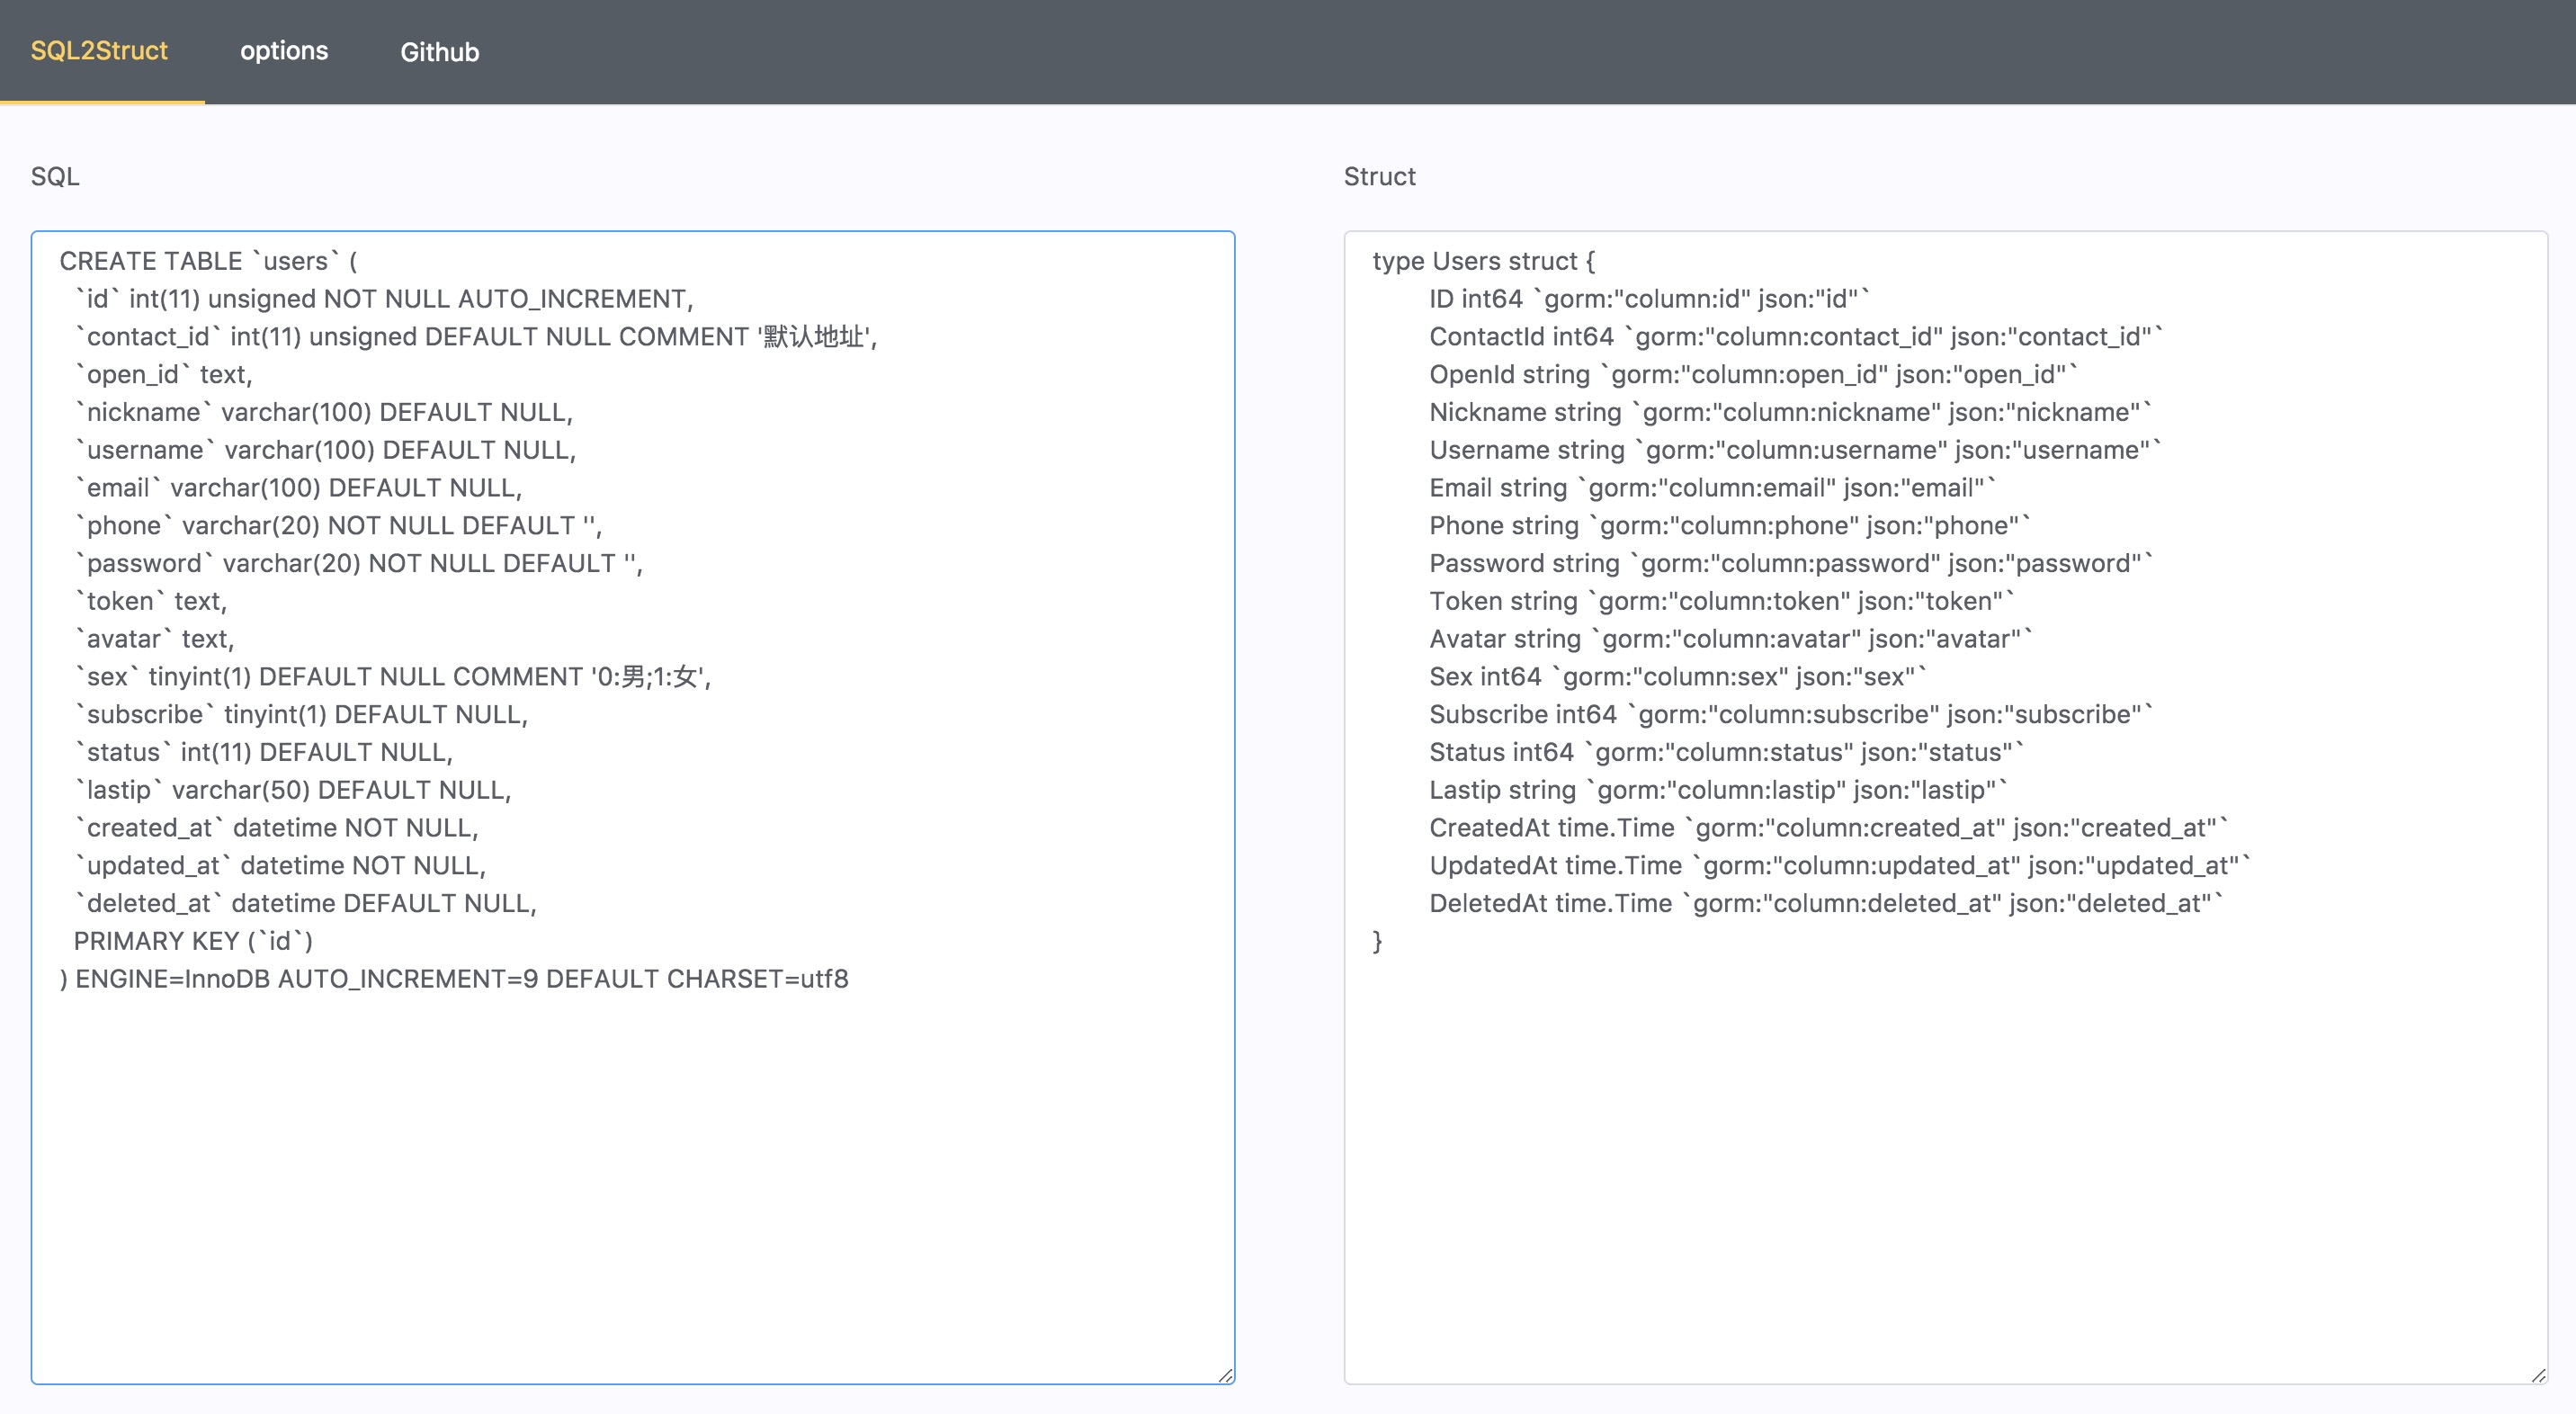Click the `deleted_at` datetime line

[x=306, y=904]
